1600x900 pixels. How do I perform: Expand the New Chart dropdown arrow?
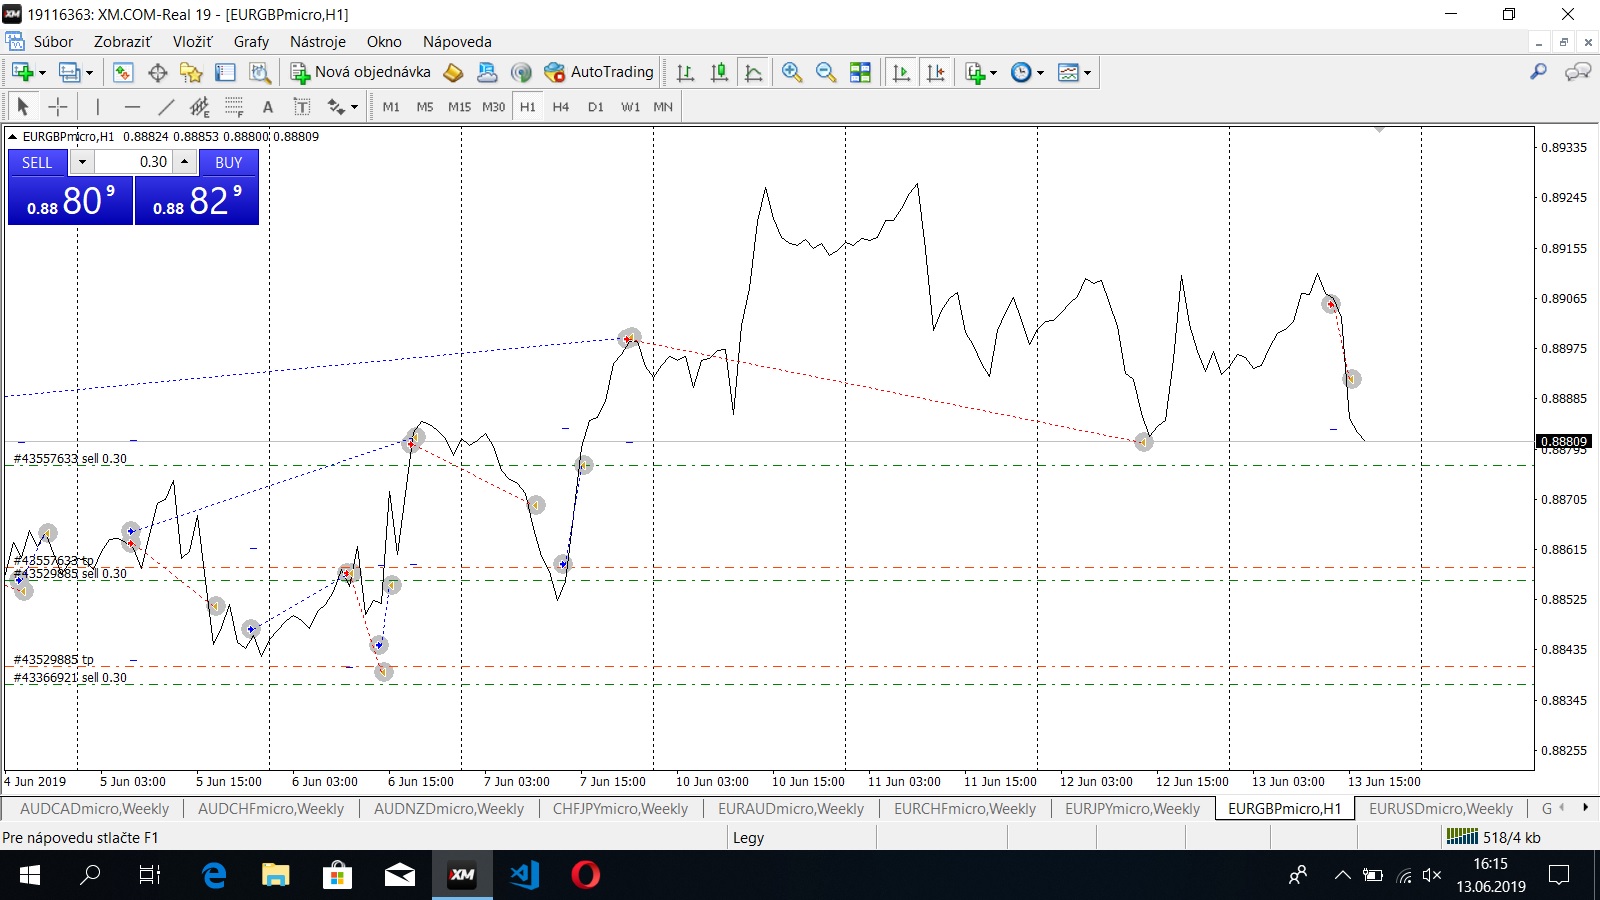point(42,72)
